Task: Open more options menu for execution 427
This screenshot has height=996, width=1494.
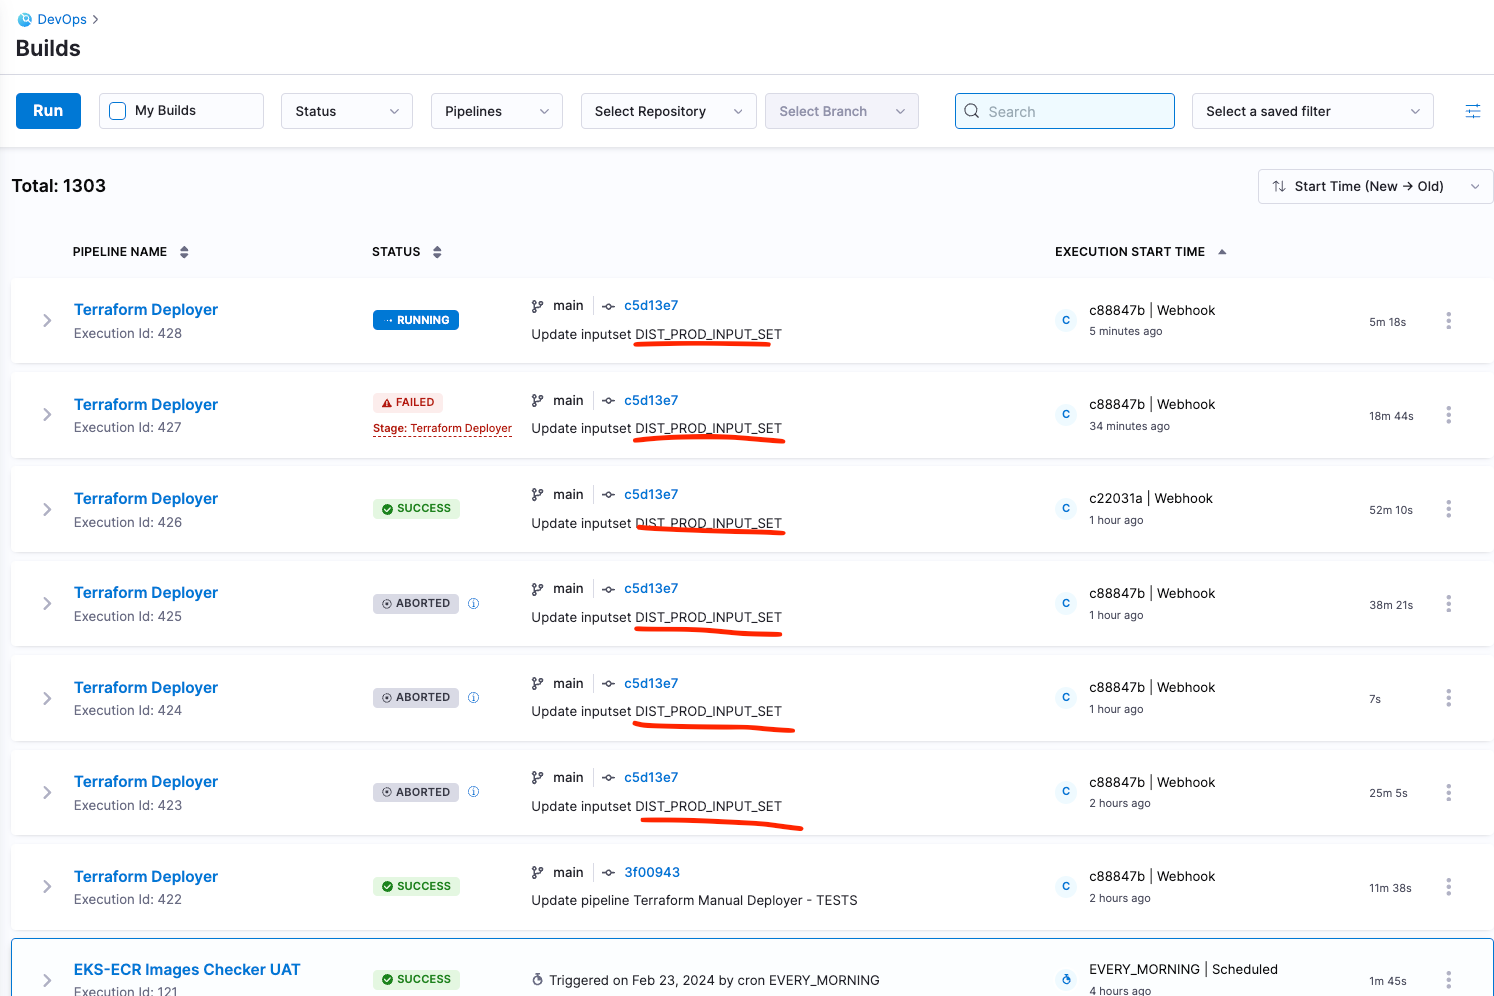Action: click(x=1448, y=414)
